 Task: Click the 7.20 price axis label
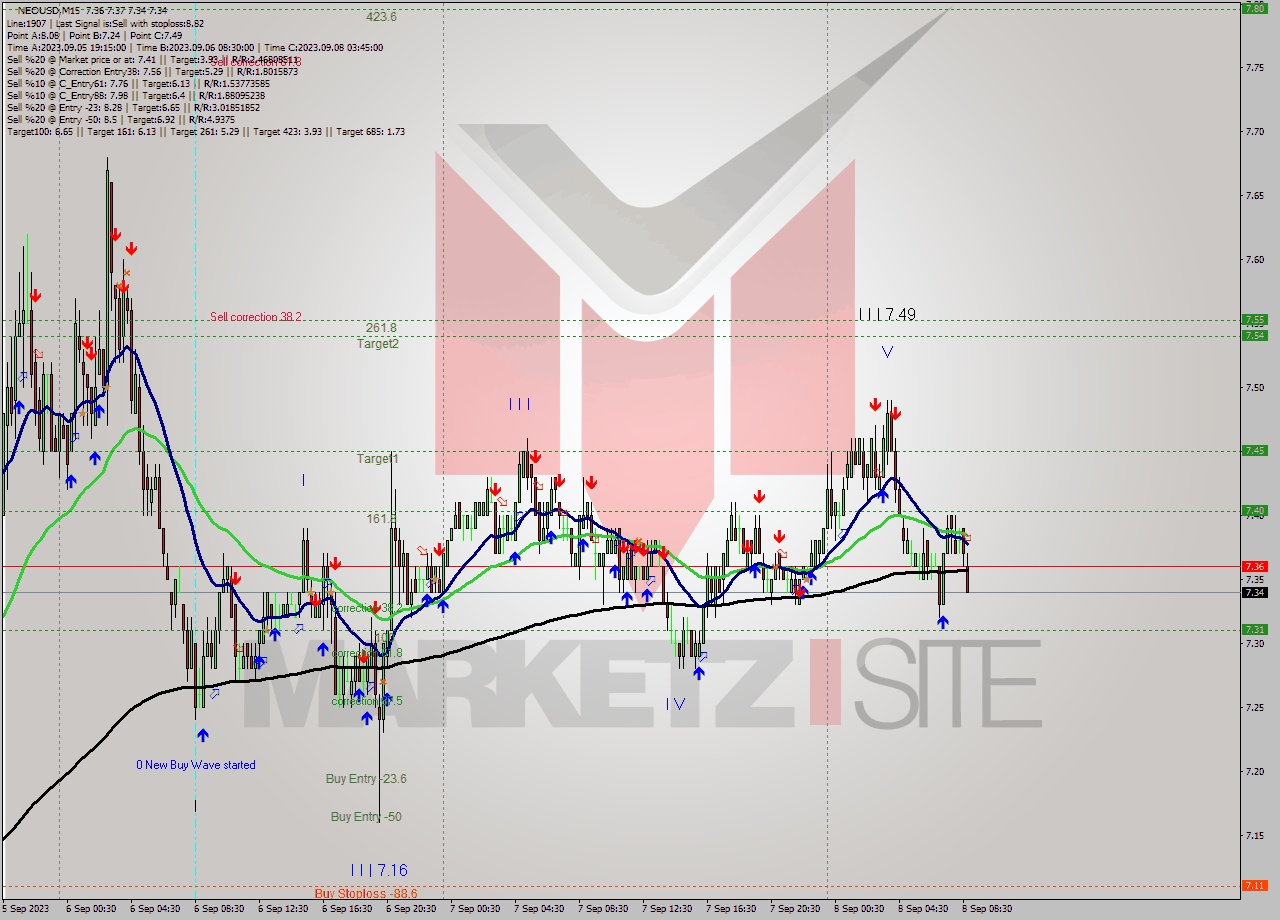[1254, 771]
